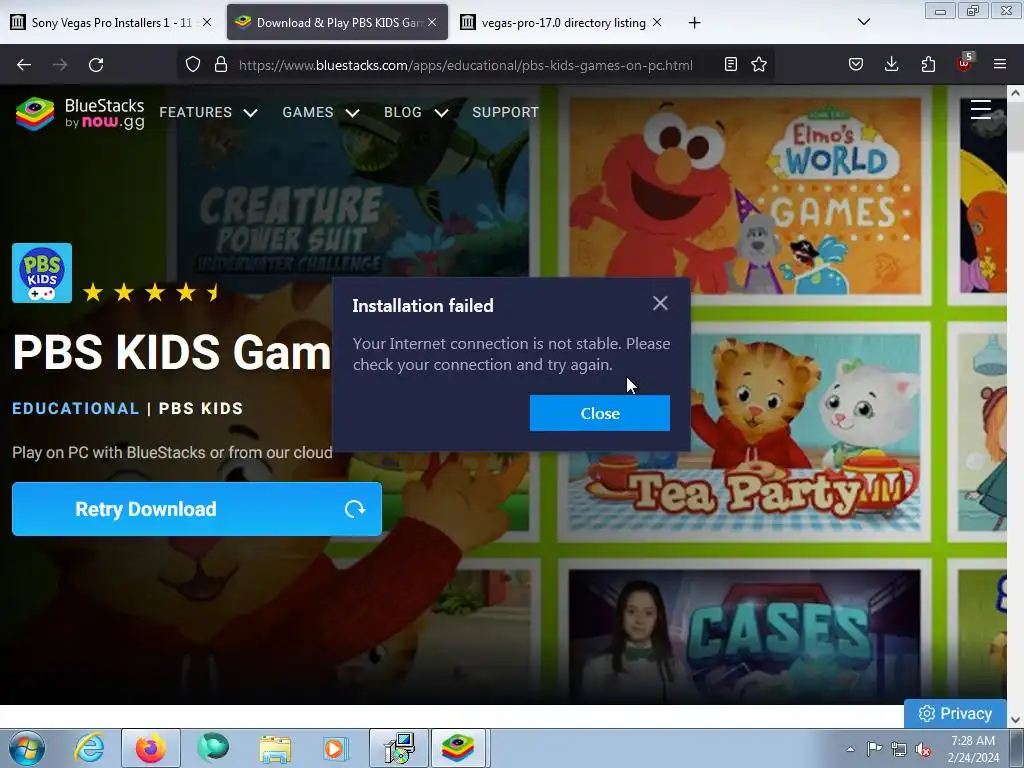1024x768 pixels.
Task: Bookmark this page with the star icon
Action: [x=759, y=65]
